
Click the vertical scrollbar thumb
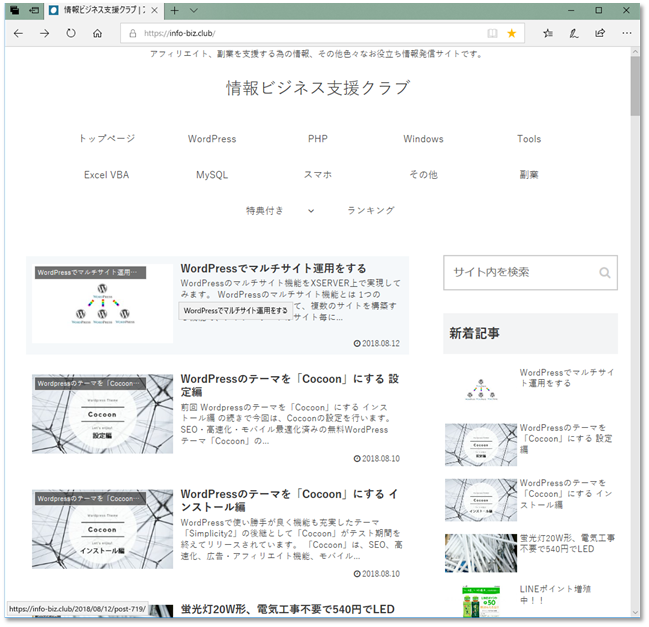635,86
